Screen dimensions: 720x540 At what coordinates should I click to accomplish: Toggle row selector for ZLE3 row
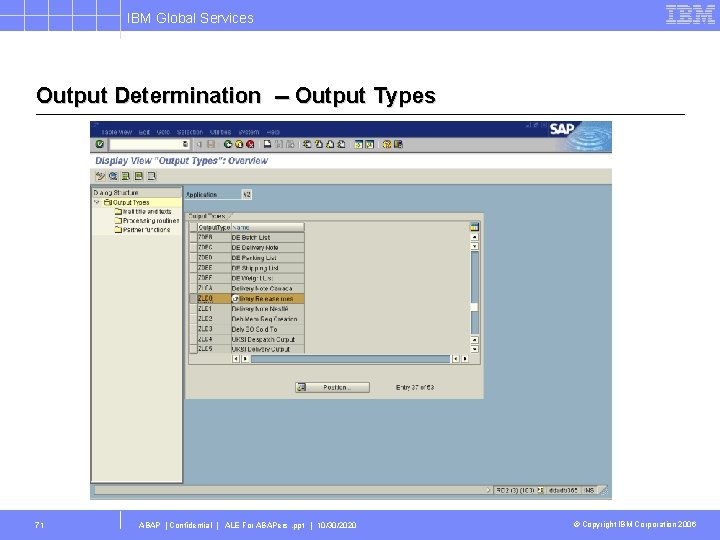193,329
